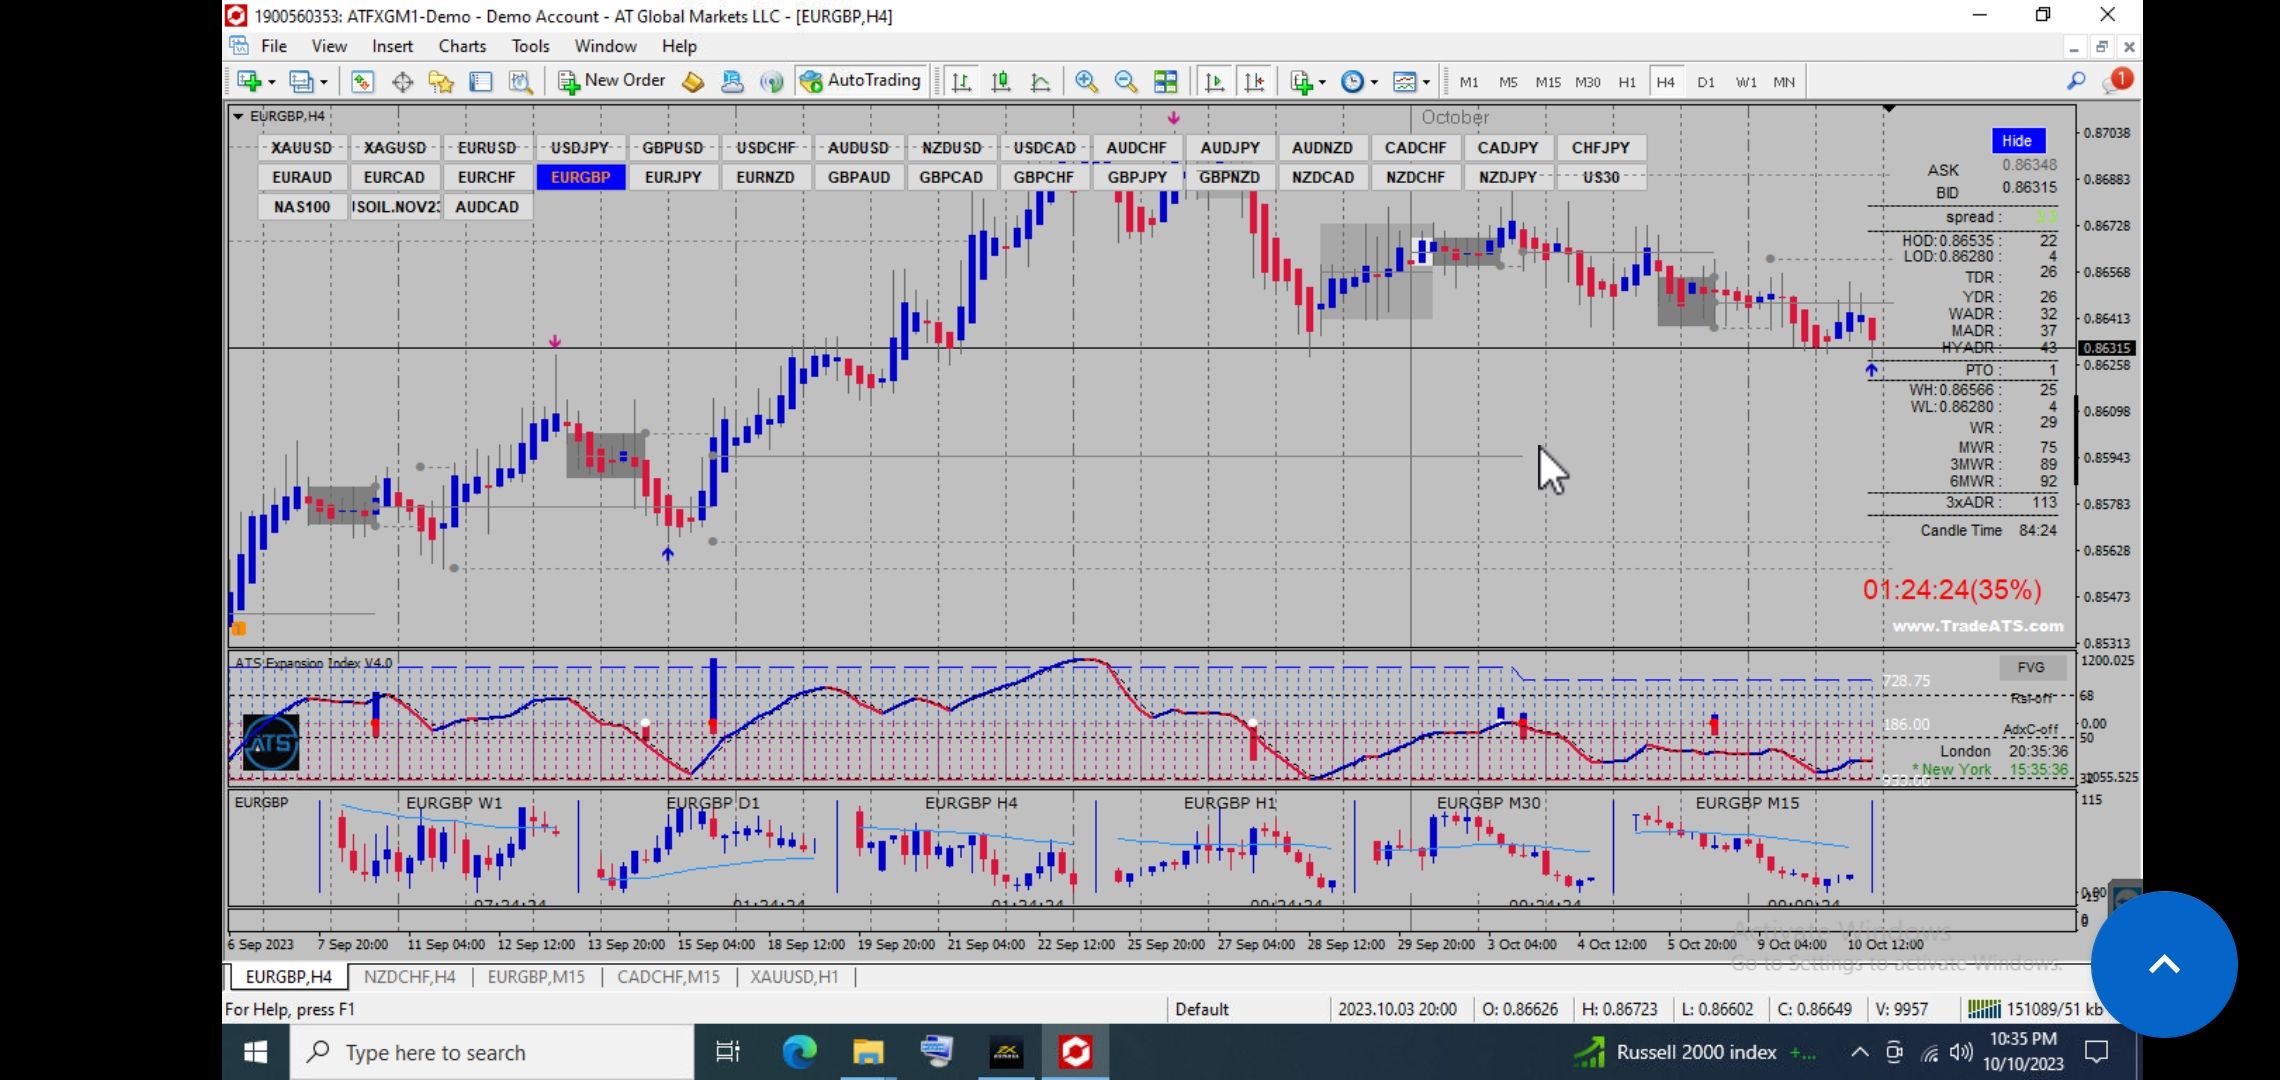The image size is (2280, 1080).
Task: Open the Strategy Tester icon
Action: coord(520,82)
